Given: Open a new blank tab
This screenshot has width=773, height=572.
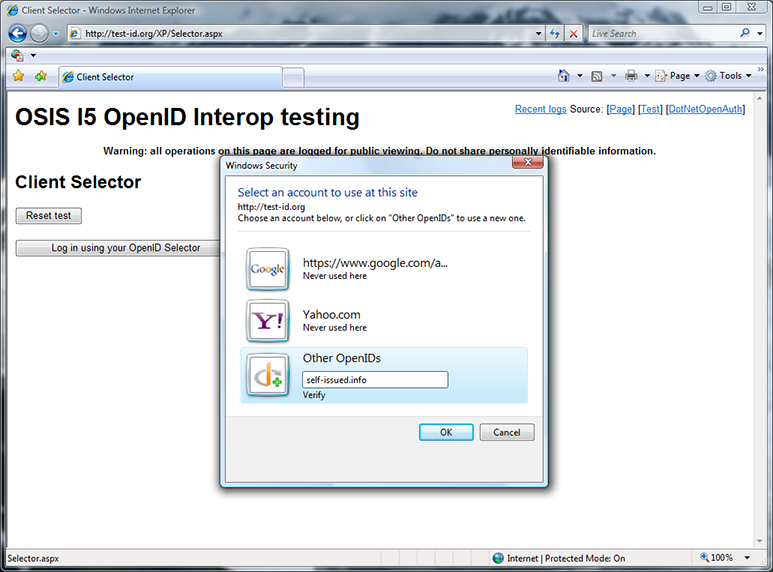Looking at the screenshot, I should 293,77.
